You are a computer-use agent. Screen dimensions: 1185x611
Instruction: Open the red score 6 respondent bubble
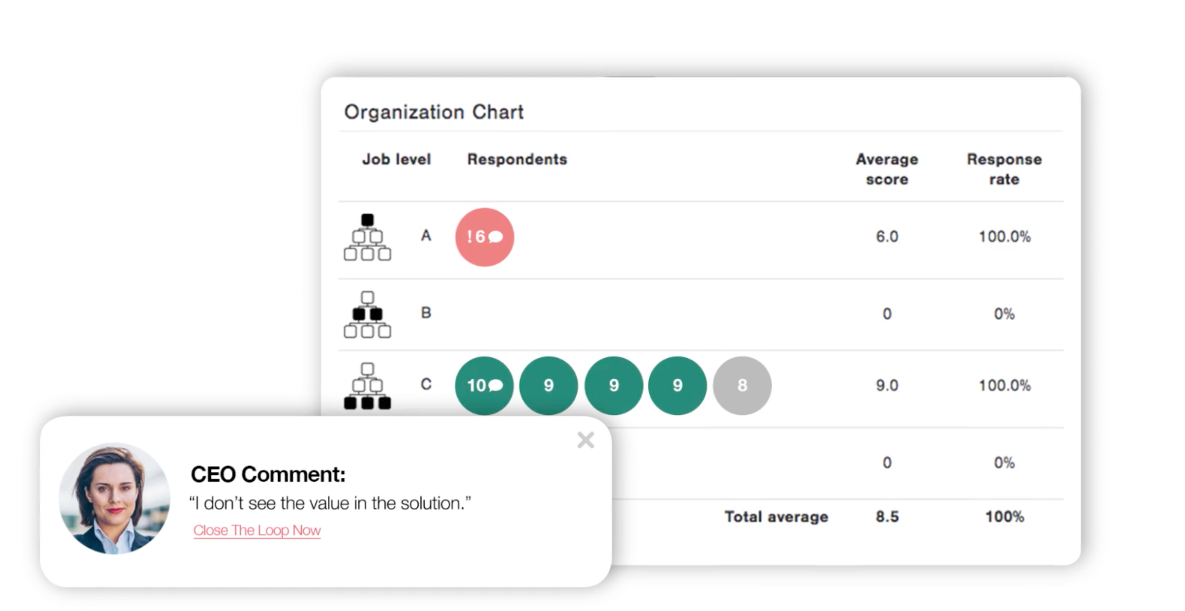pos(484,237)
